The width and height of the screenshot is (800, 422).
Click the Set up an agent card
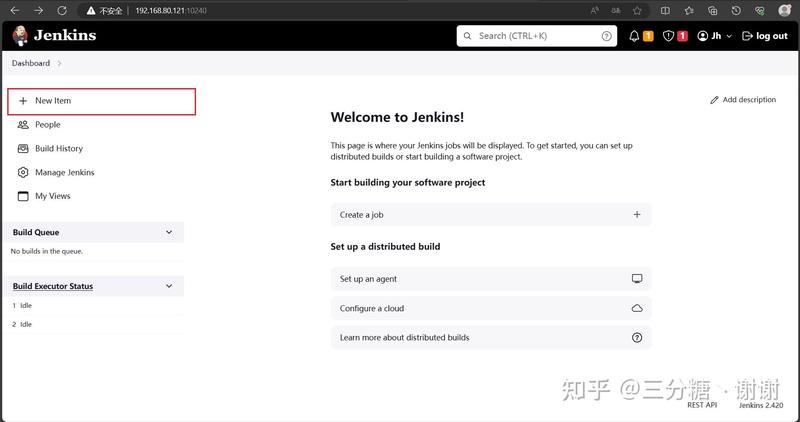[491, 279]
